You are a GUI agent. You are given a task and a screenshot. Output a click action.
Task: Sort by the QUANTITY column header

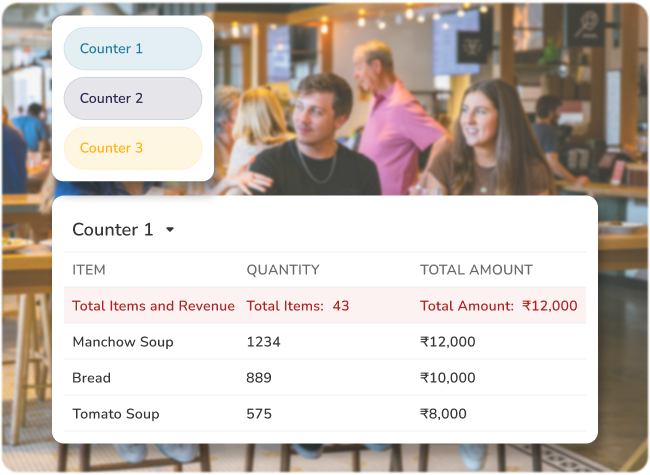click(283, 270)
